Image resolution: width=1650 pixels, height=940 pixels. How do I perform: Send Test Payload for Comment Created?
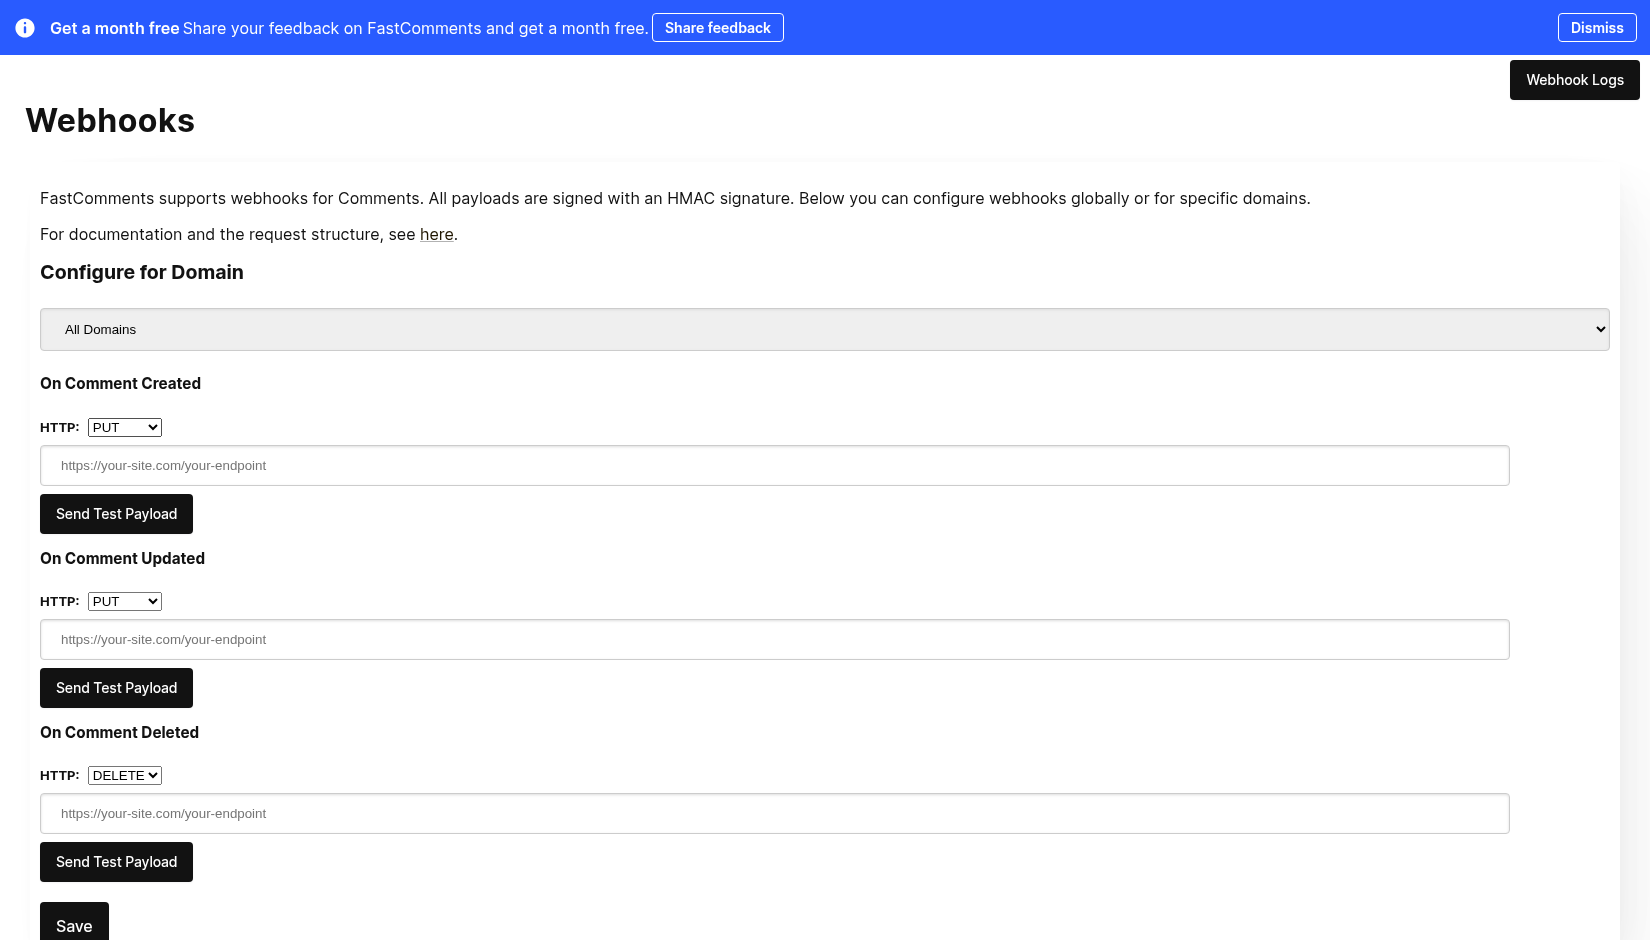[x=116, y=514]
